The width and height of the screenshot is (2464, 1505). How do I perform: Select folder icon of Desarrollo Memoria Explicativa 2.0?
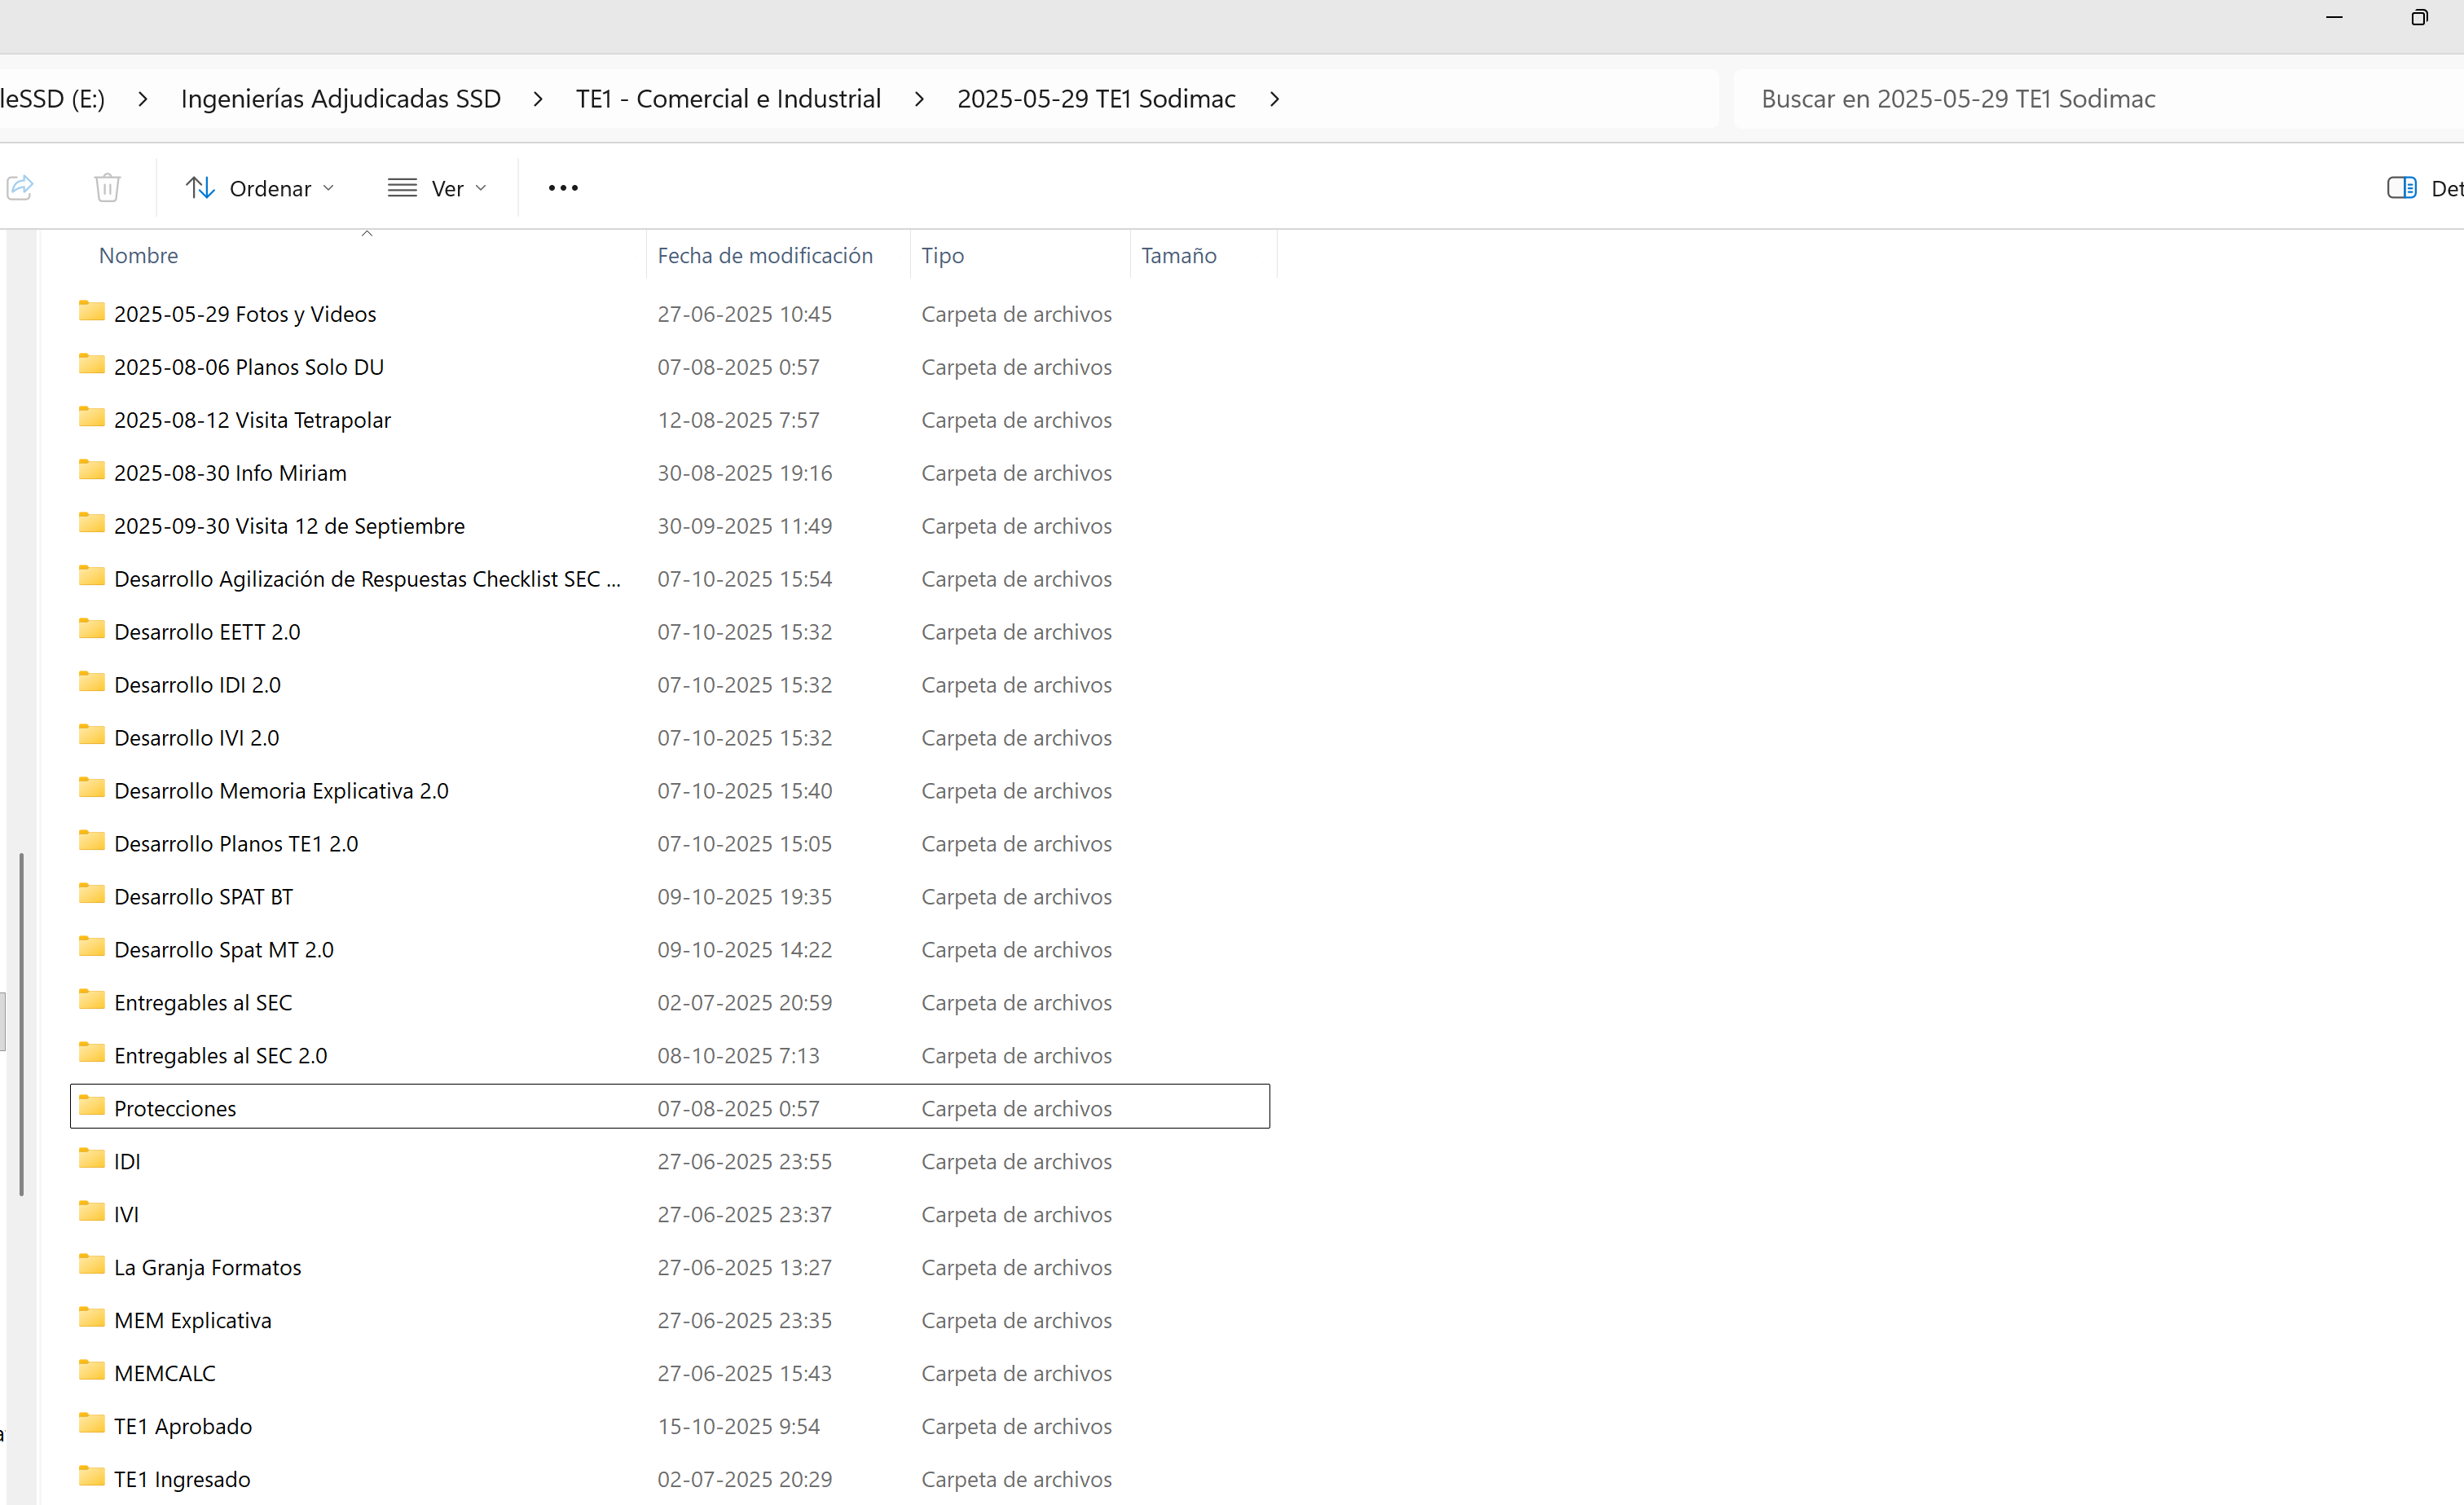click(x=92, y=788)
